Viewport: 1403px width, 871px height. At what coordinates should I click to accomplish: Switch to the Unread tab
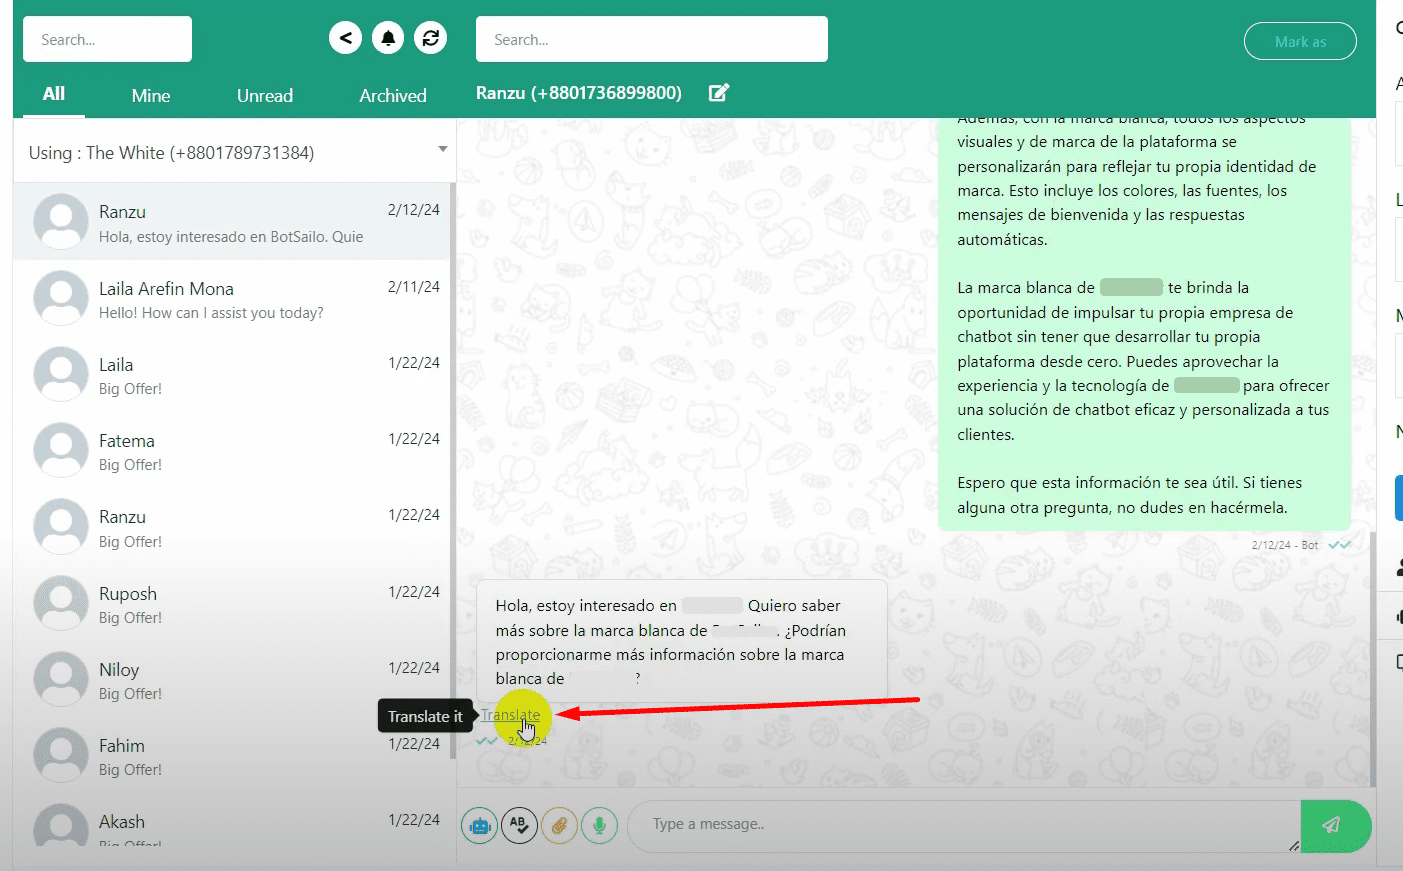tap(265, 96)
